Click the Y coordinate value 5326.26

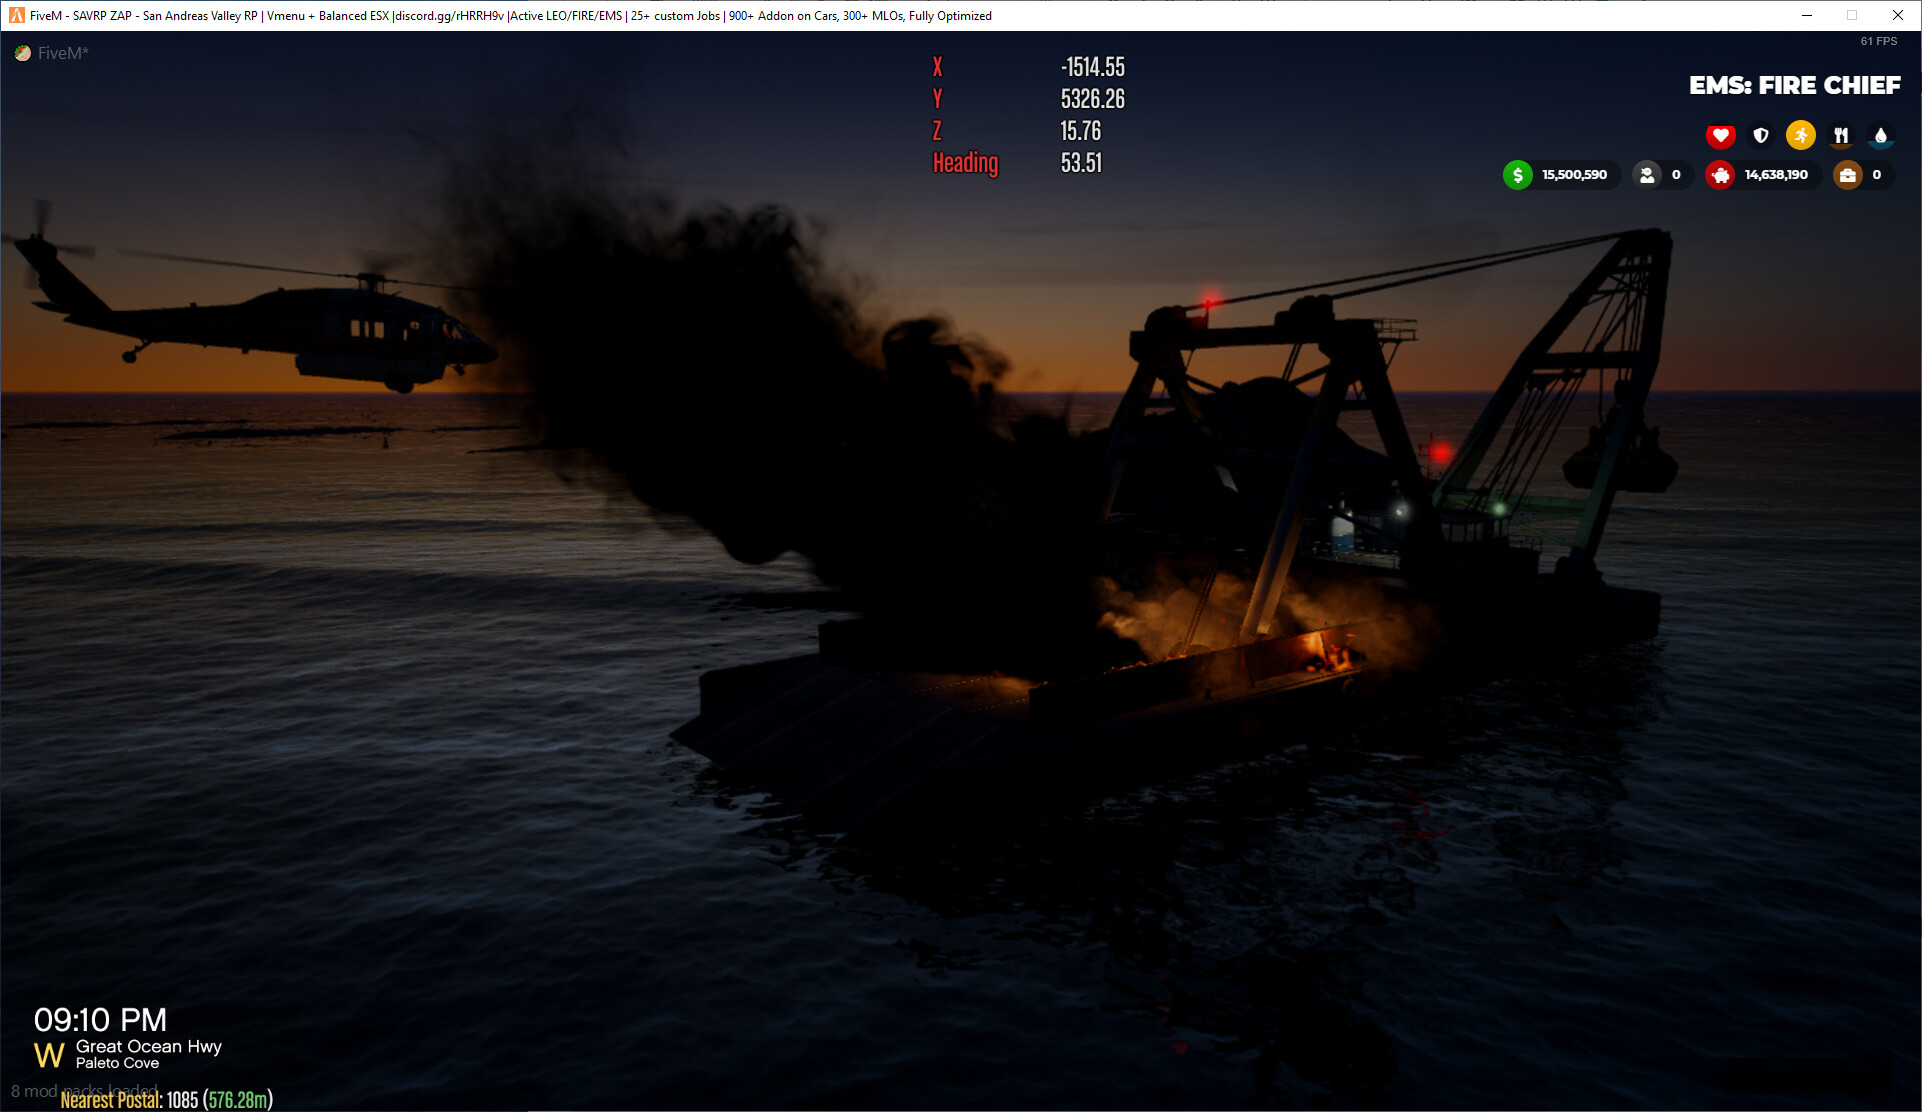1092,99
